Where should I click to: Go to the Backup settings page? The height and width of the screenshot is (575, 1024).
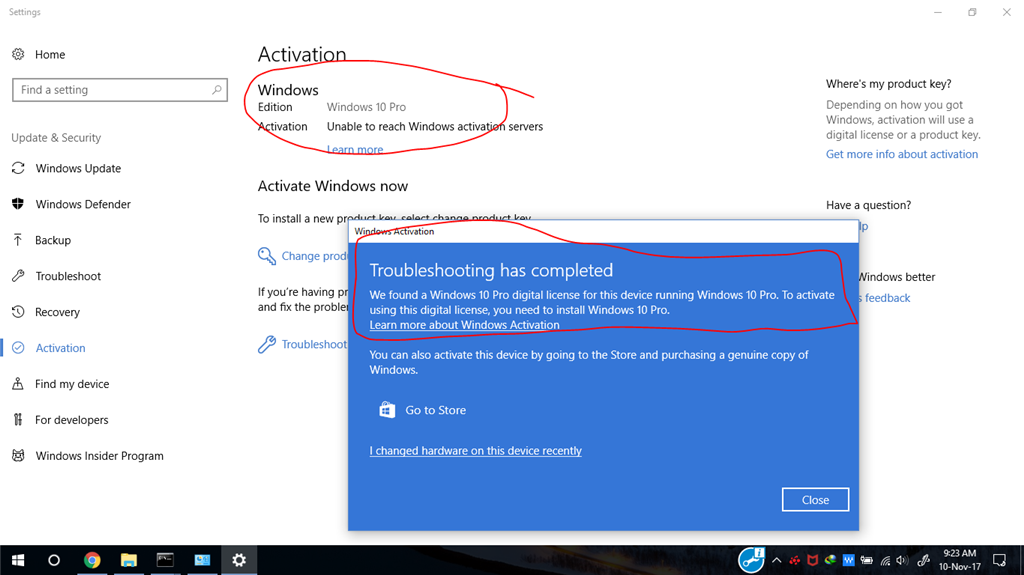coord(53,240)
